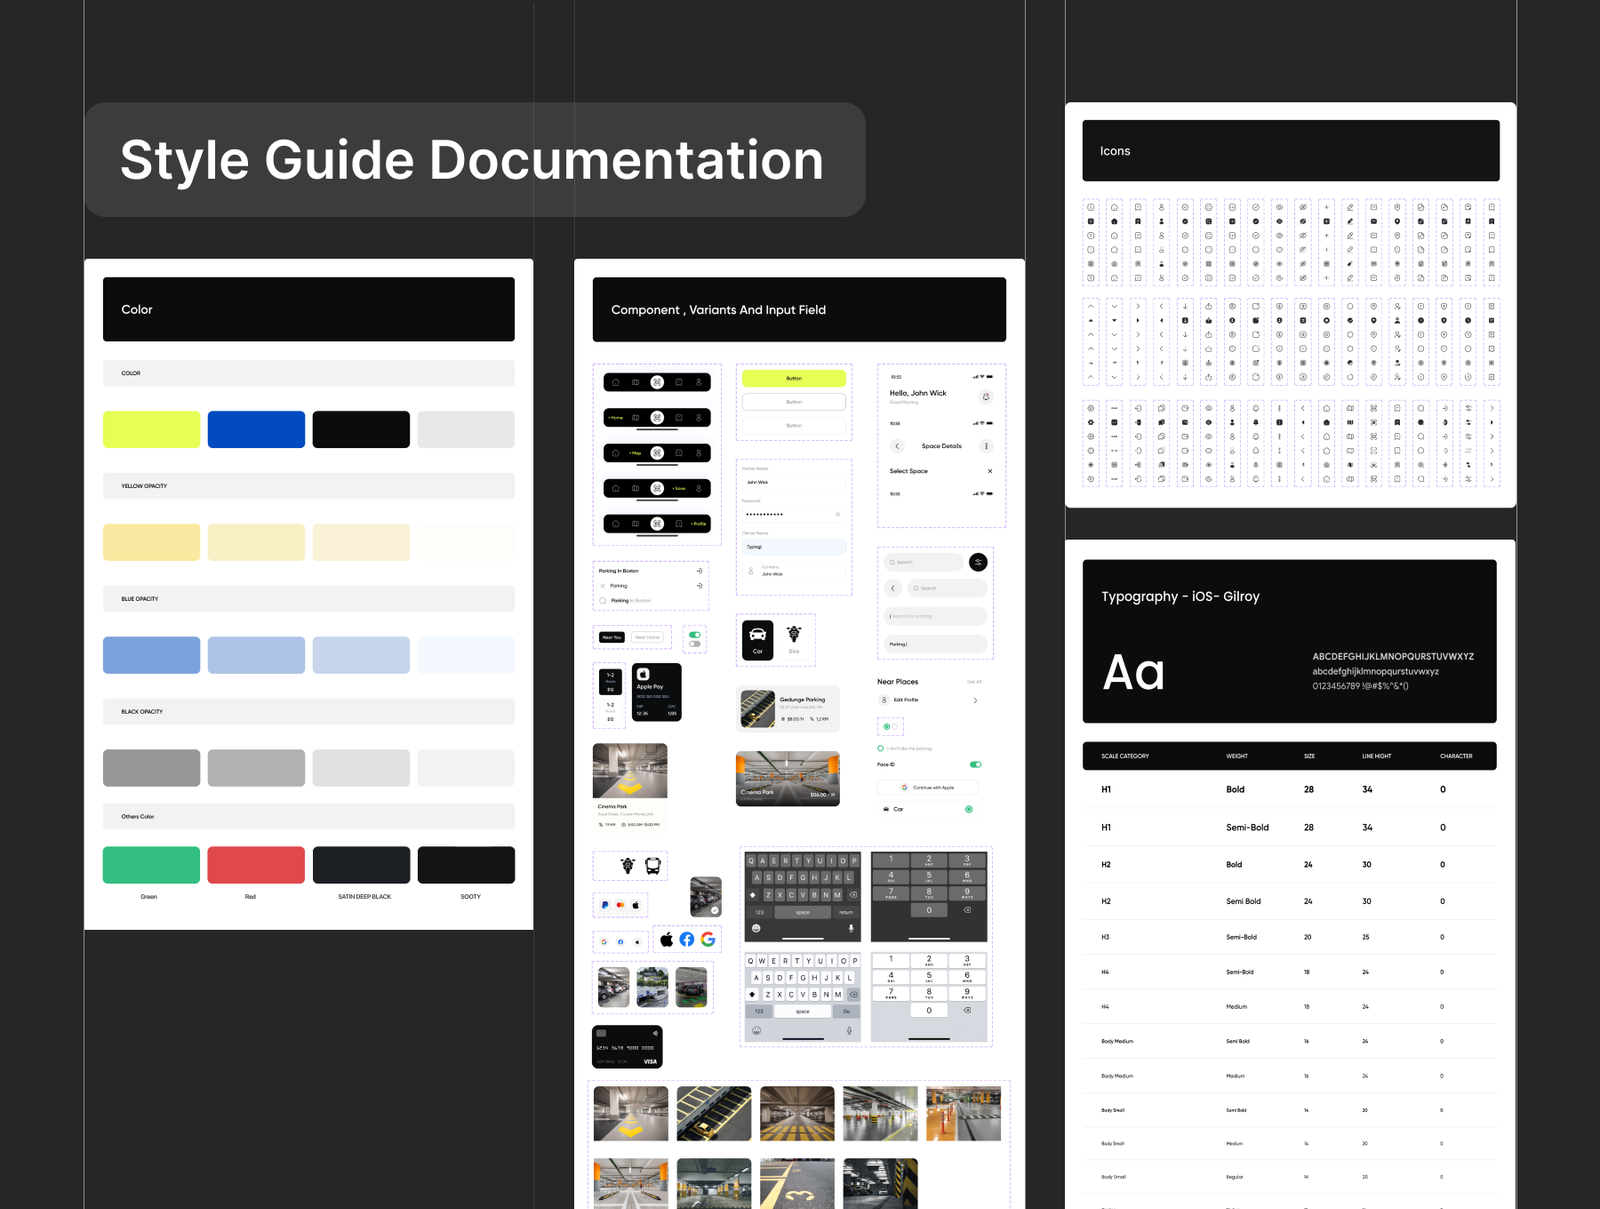Select the Car vehicle tile

click(757, 640)
